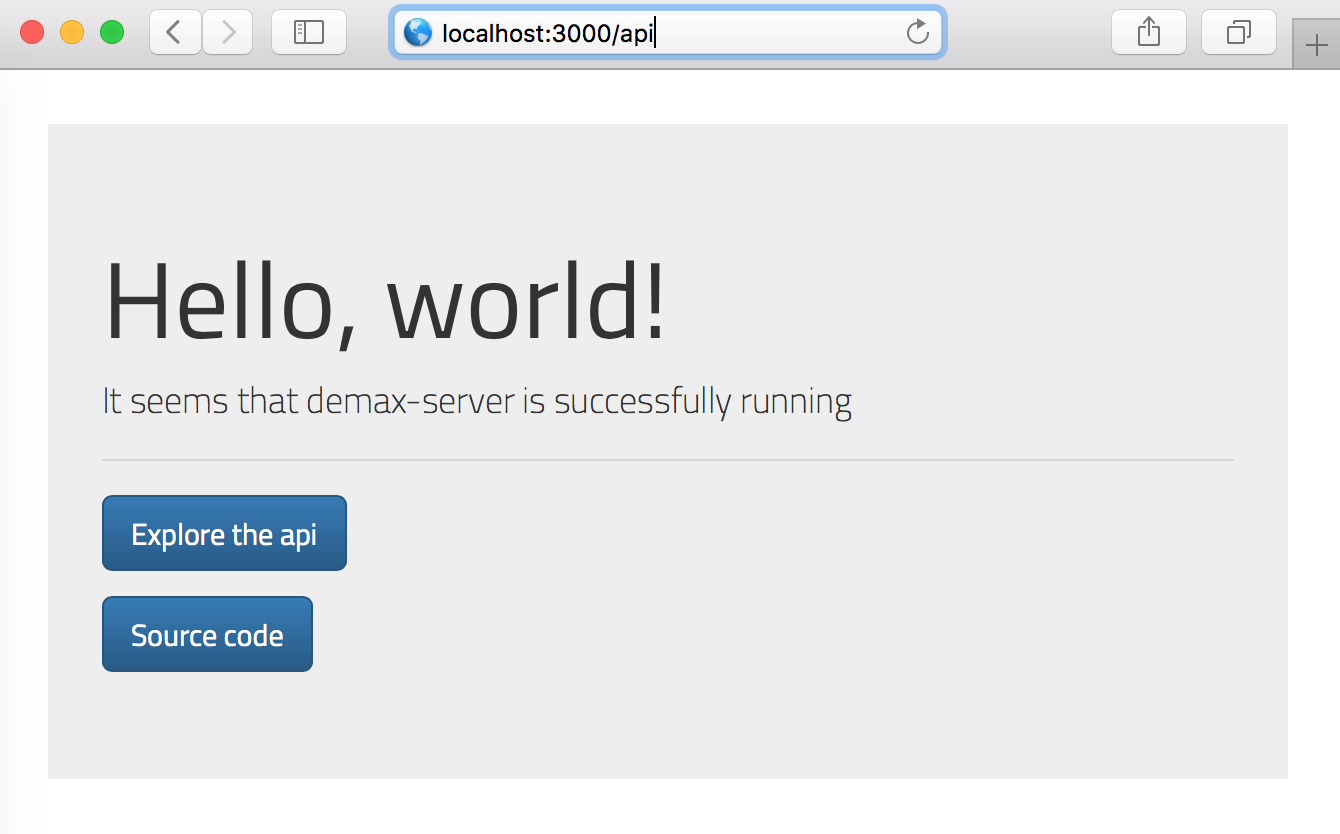The width and height of the screenshot is (1340, 834).
Task: Go forward with the Safari forward arrow
Action: tap(228, 32)
